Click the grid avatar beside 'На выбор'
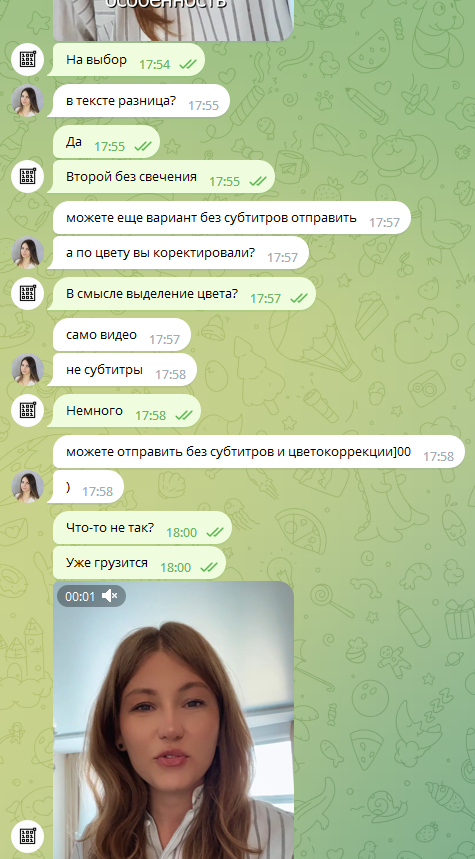475x859 pixels. [x=28, y=59]
